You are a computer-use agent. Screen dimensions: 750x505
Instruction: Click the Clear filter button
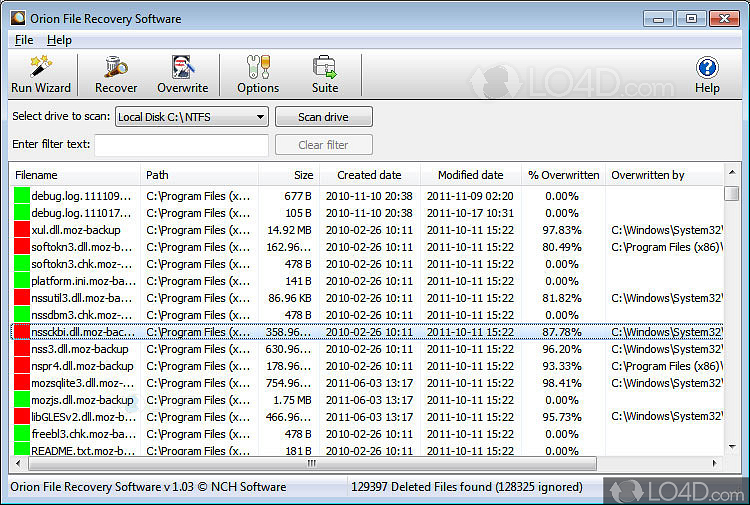pos(323,144)
